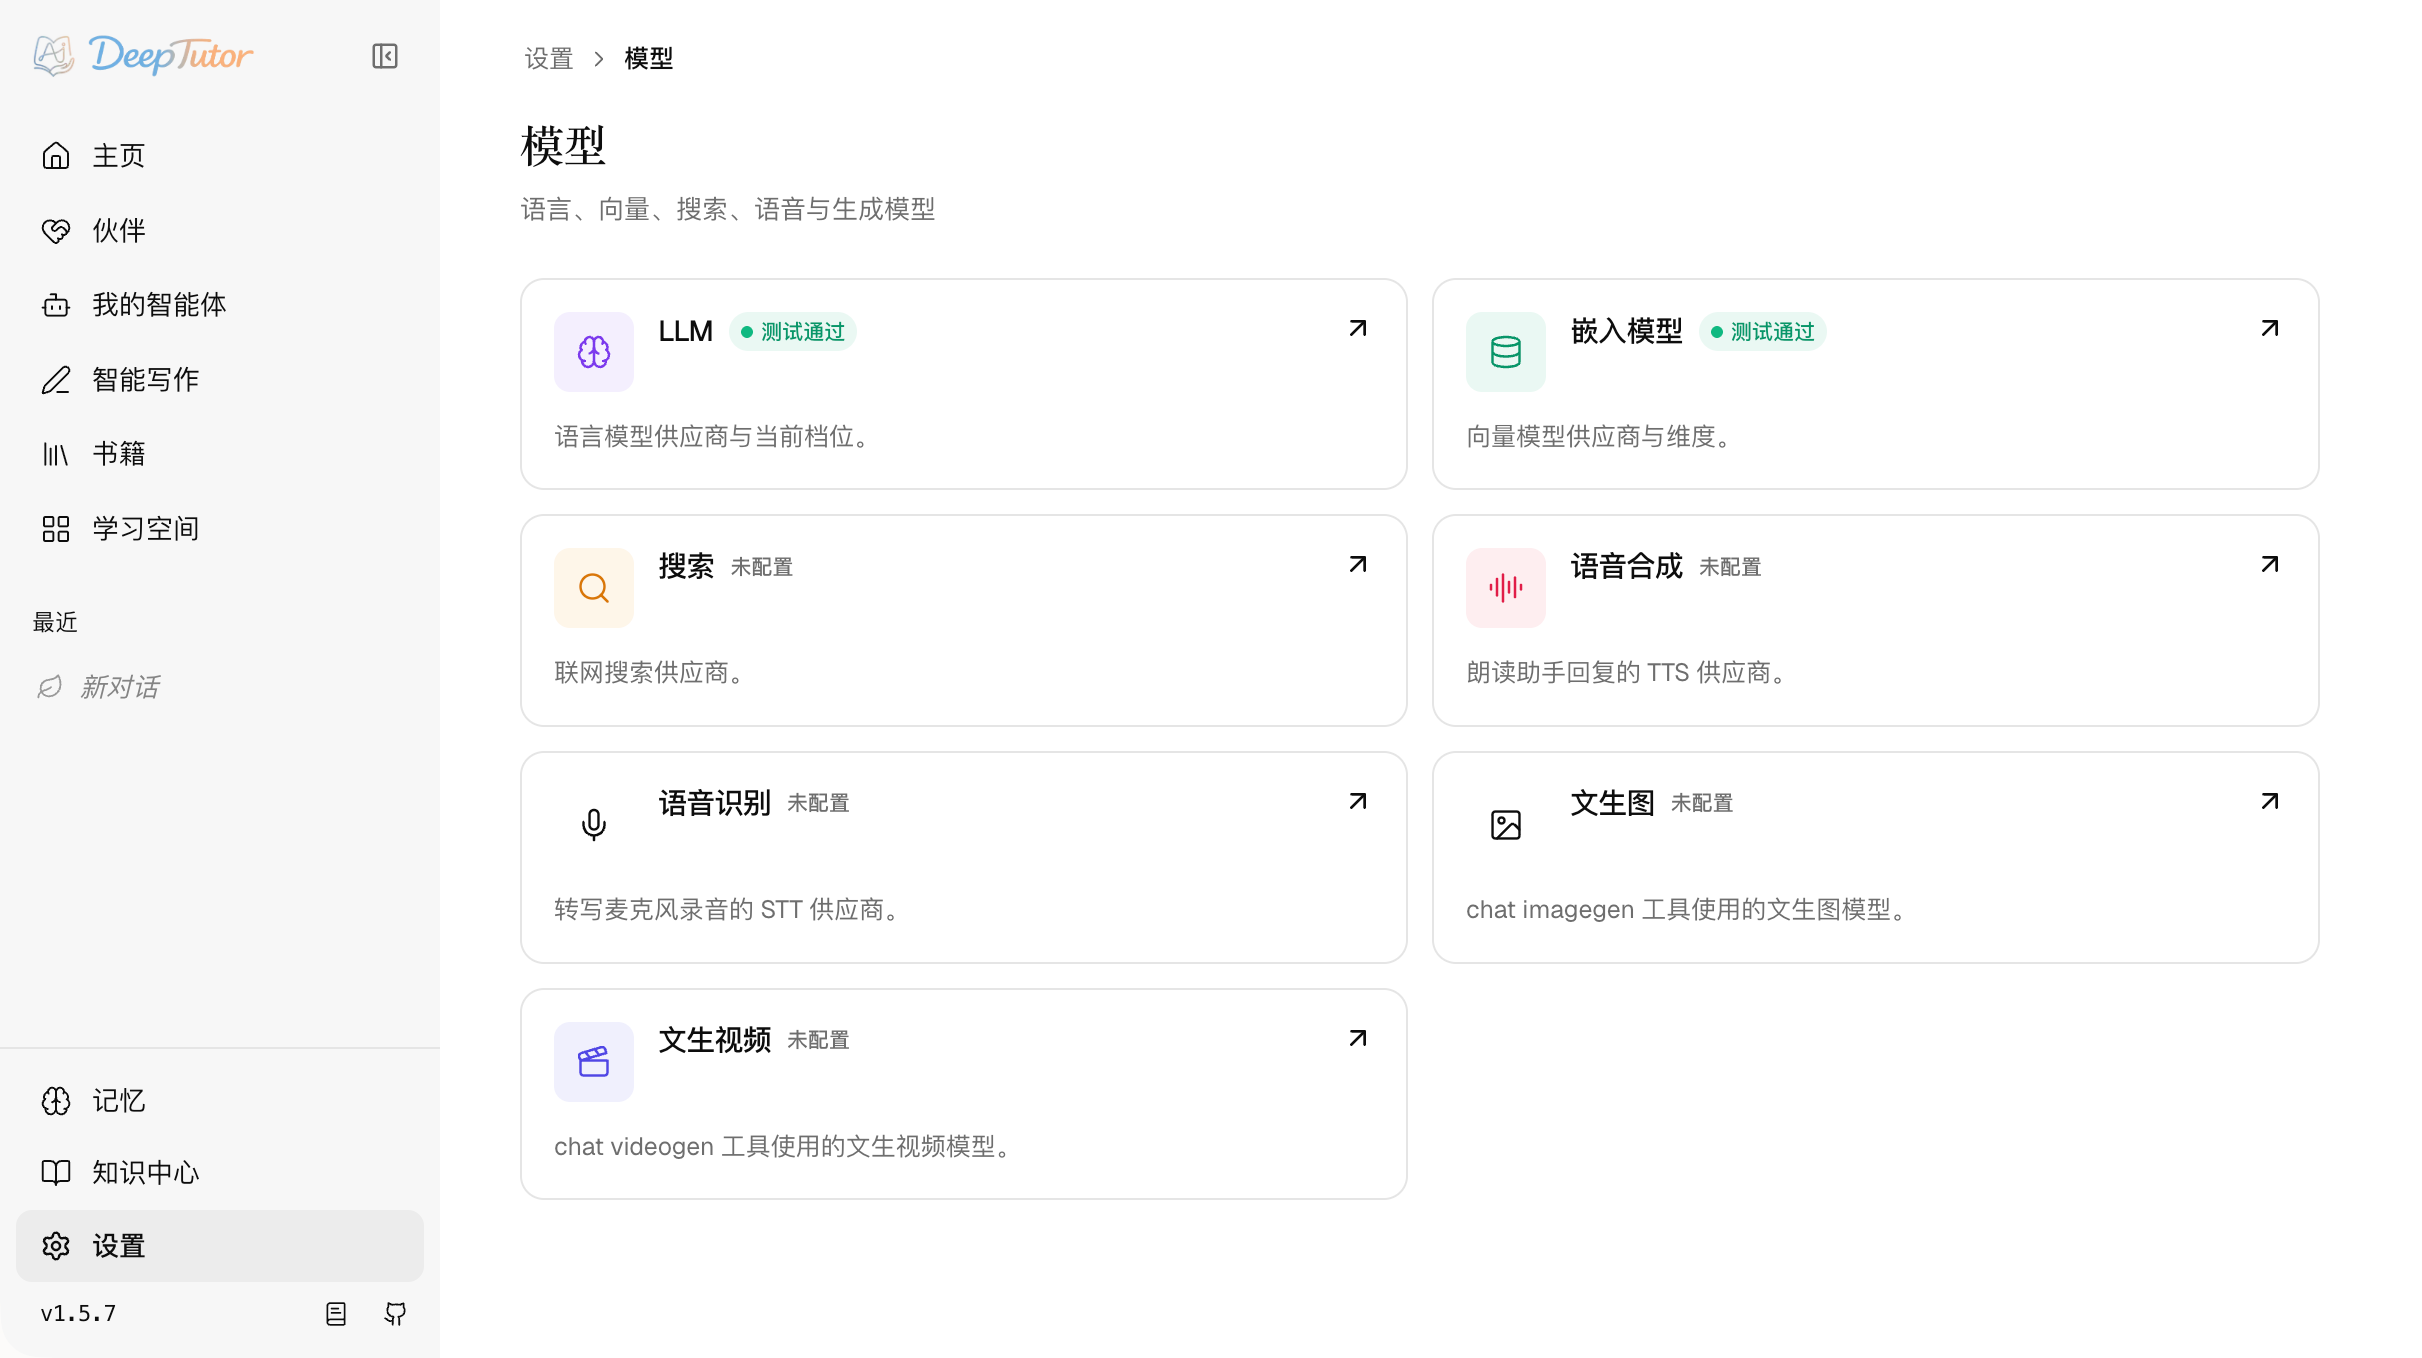Click the 未配置 status on 文生视频 card
The width and height of the screenshot is (2422, 1358).
click(x=818, y=1040)
